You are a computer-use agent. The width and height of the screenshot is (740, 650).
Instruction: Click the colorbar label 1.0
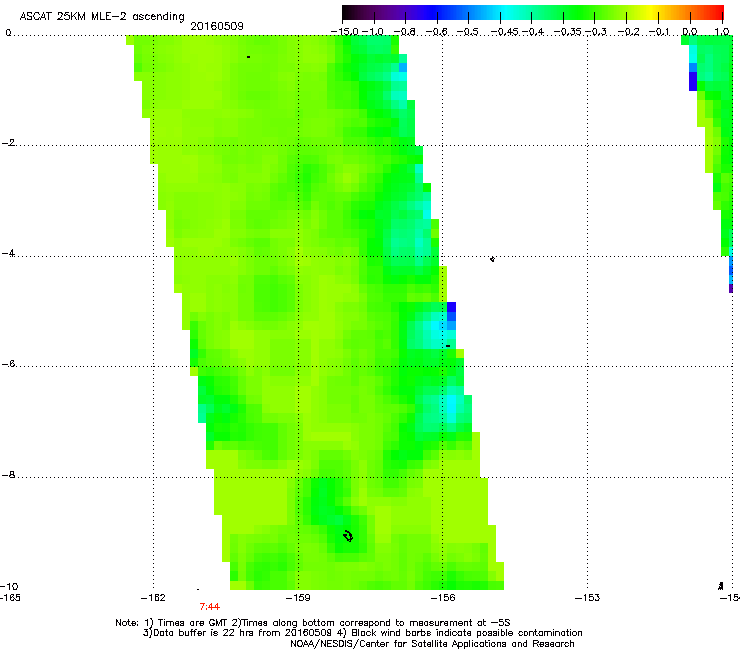[722, 32]
